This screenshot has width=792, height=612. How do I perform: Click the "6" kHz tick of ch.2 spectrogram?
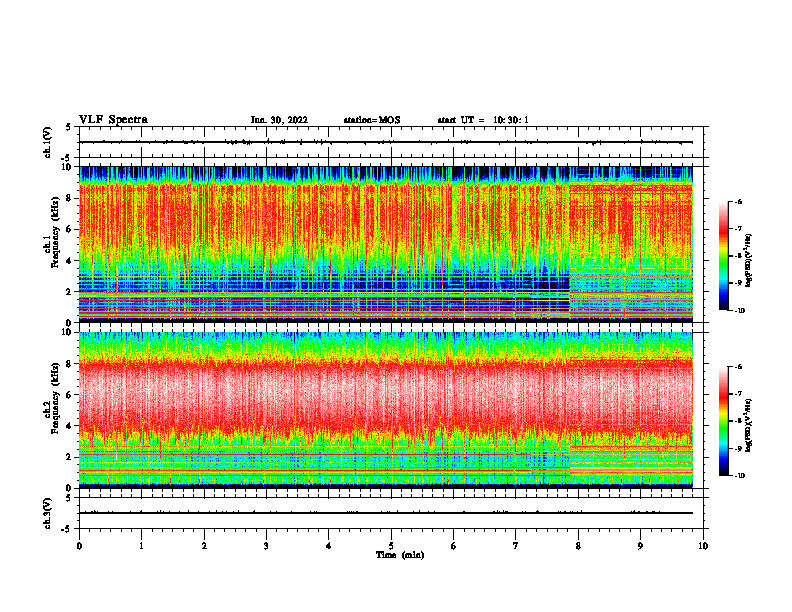coord(69,395)
